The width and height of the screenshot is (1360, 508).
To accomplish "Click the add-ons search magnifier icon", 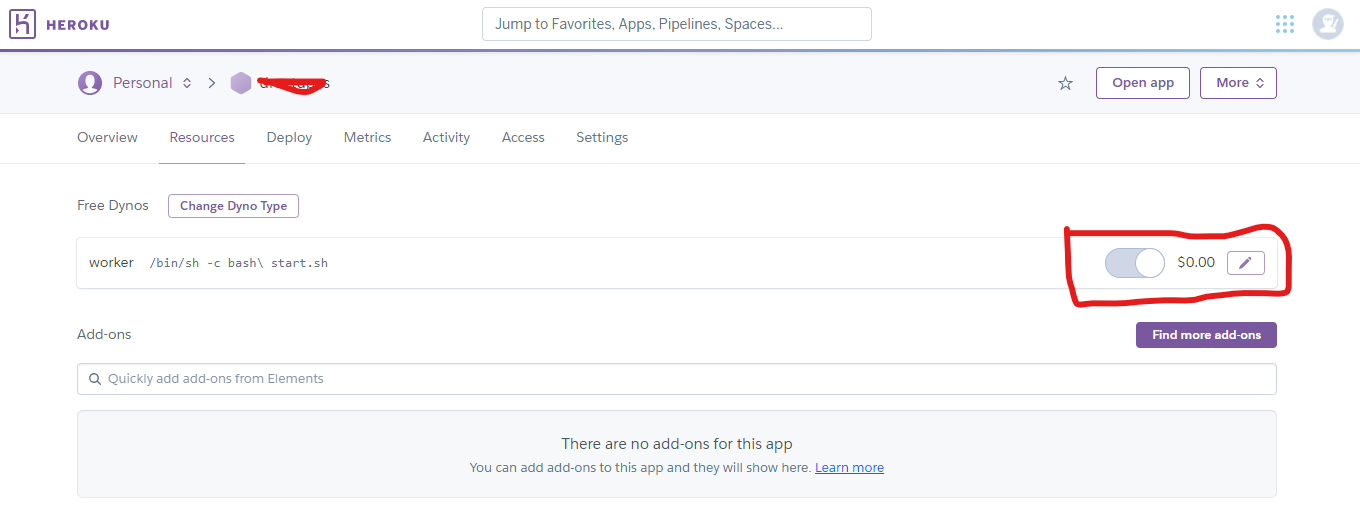I will tap(95, 379).
